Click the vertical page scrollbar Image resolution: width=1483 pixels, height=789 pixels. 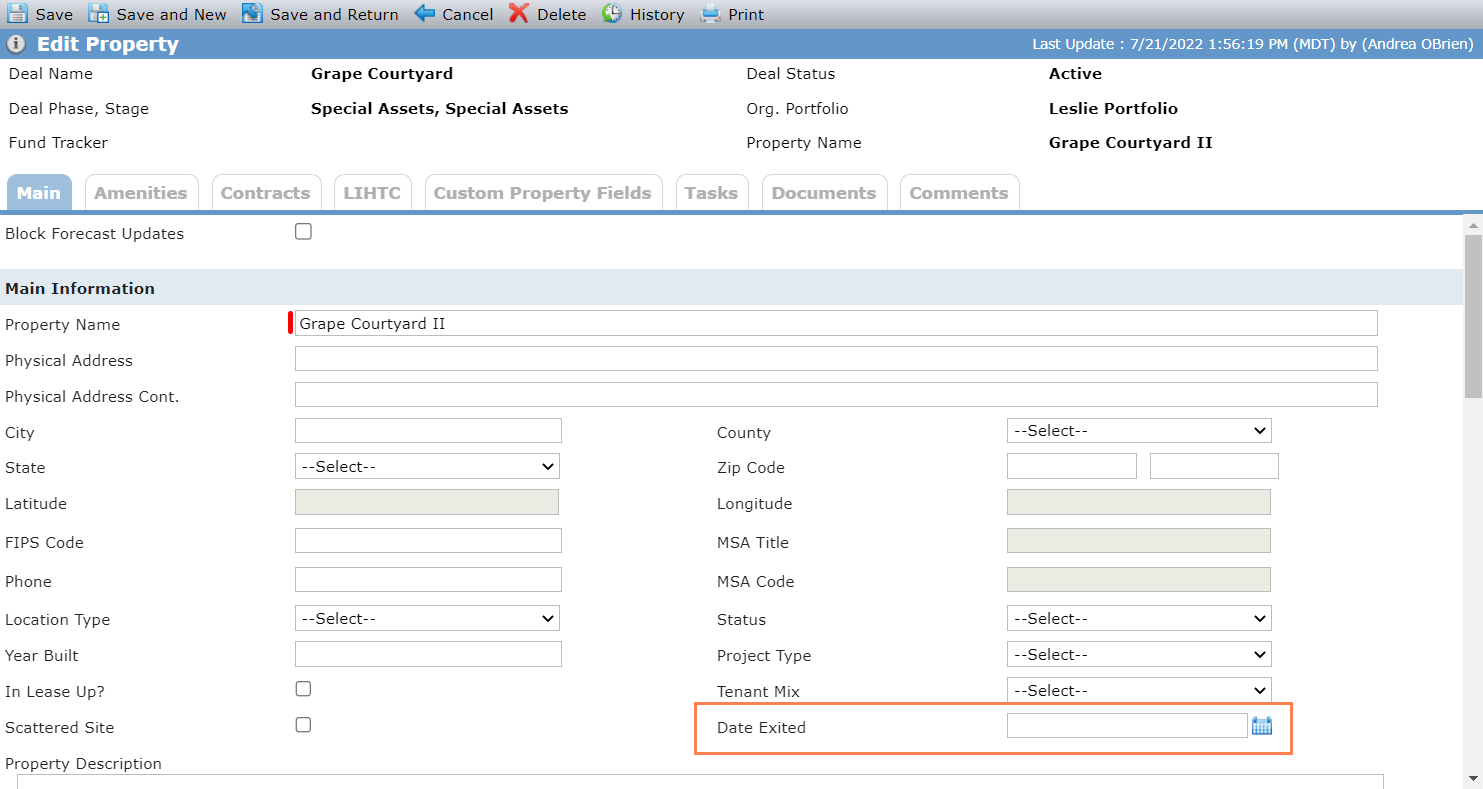tap(1473, 500)
